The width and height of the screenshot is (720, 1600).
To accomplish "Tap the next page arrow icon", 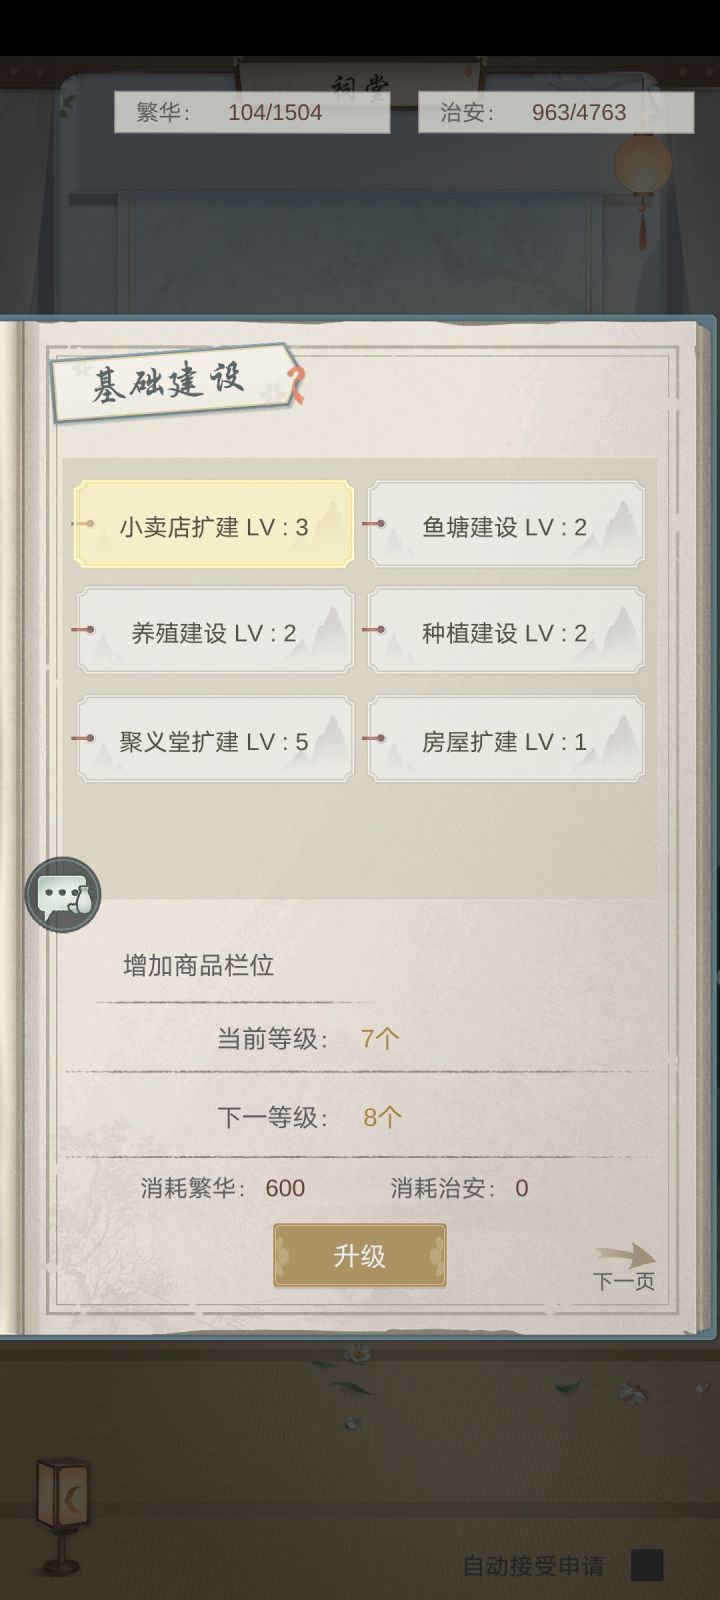I will tap(626, 1255).
